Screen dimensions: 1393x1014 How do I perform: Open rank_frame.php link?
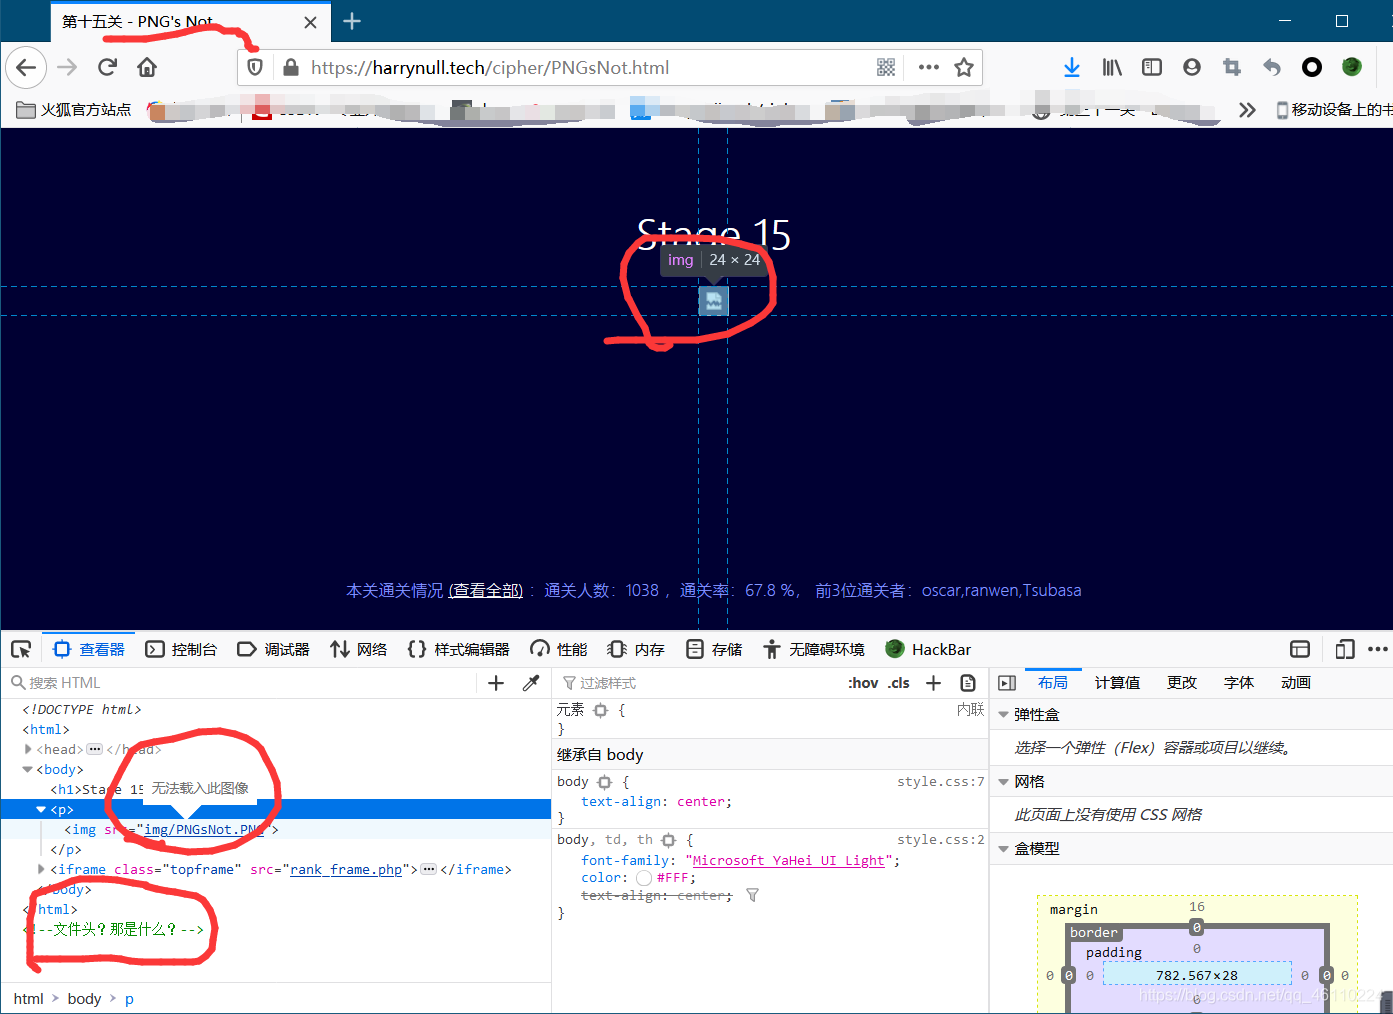346,869
